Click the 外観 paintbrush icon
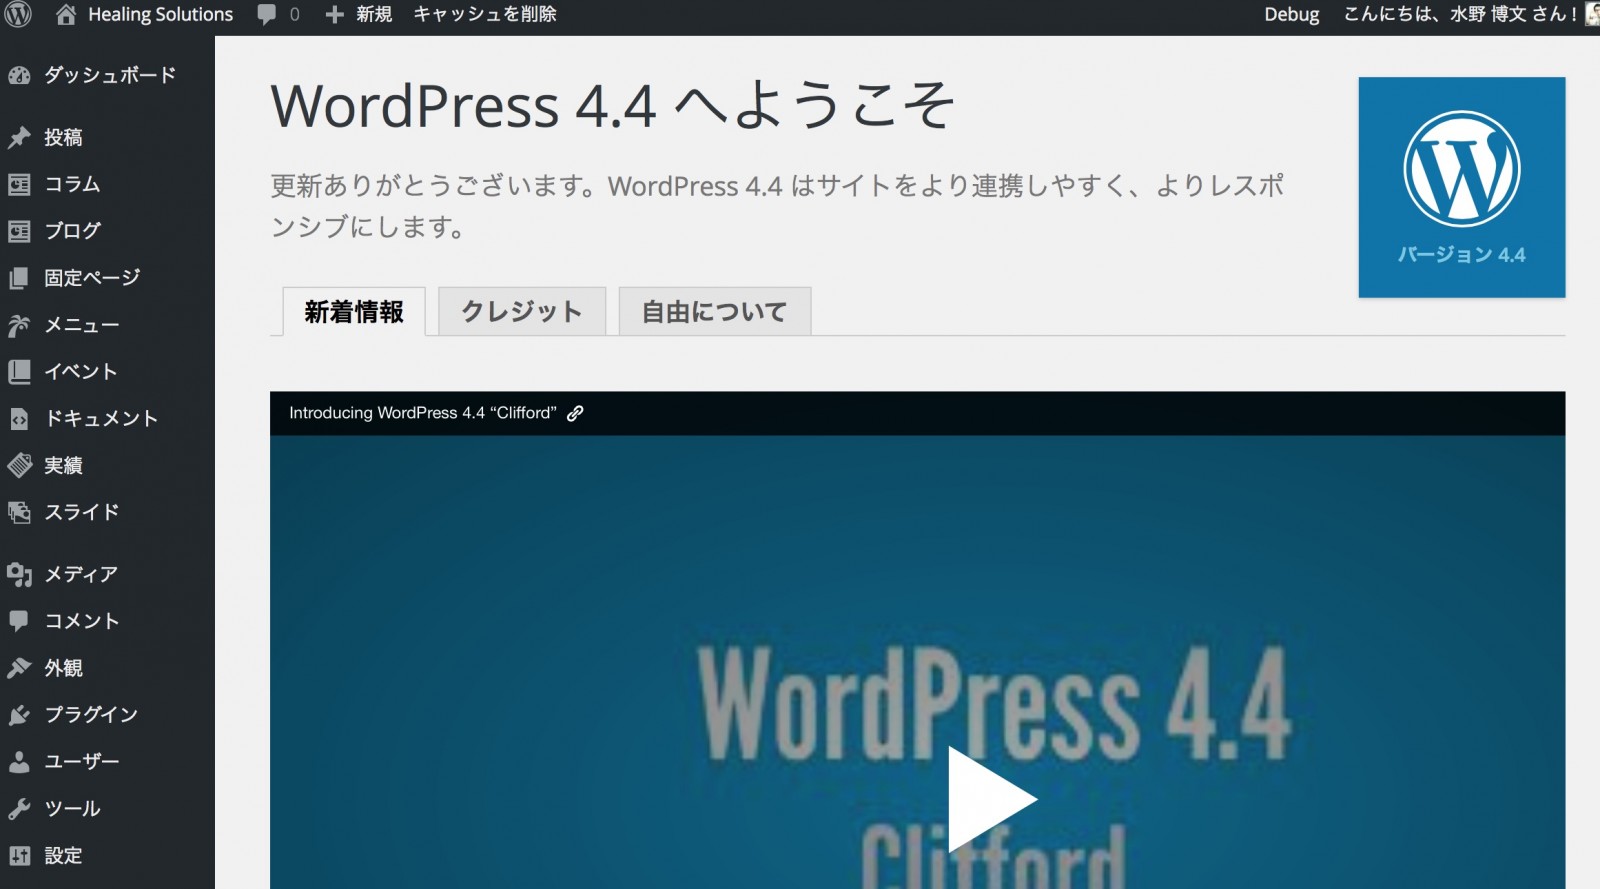 [x=19, y=668]
